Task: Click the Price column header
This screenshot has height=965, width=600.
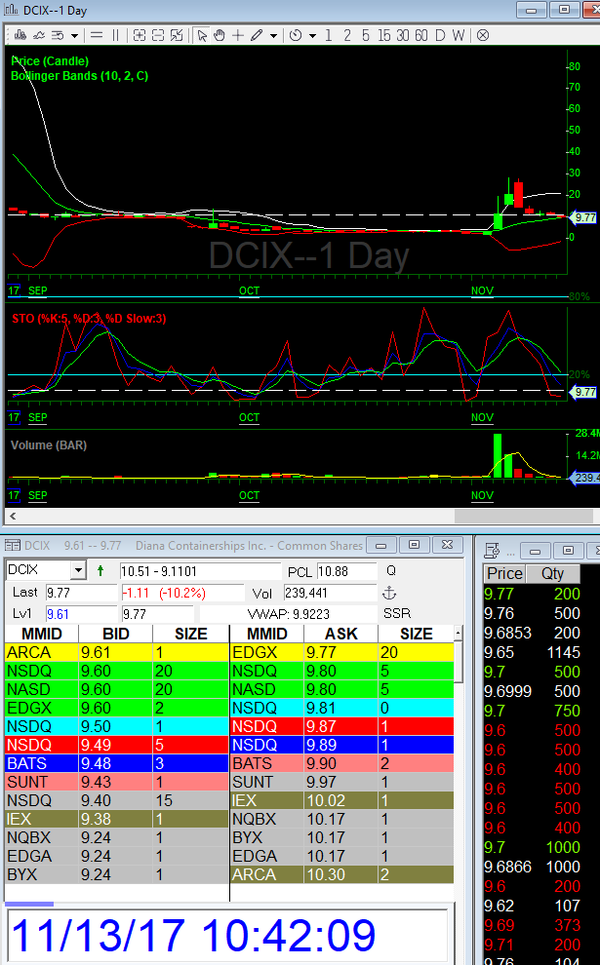Action: pyautogui.click(x=505, y=574)
